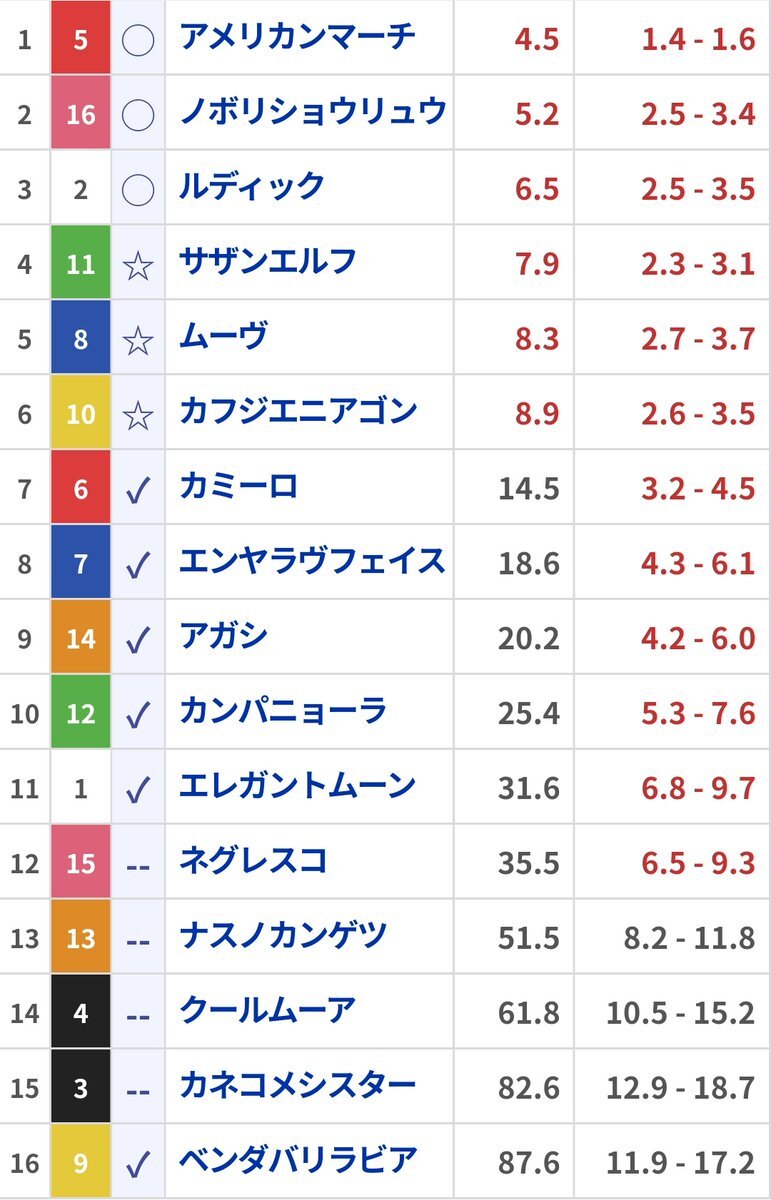Click the star mark for サザンエルフ
This screenshot has width=771, height=1200.
click(x=137, y=265)
